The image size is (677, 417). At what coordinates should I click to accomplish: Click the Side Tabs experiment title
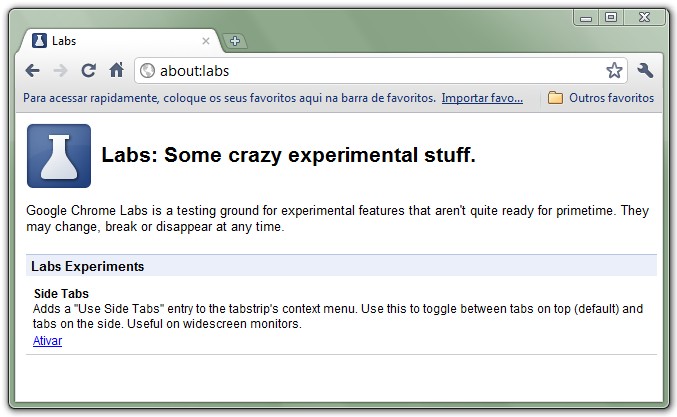(61, 294)
